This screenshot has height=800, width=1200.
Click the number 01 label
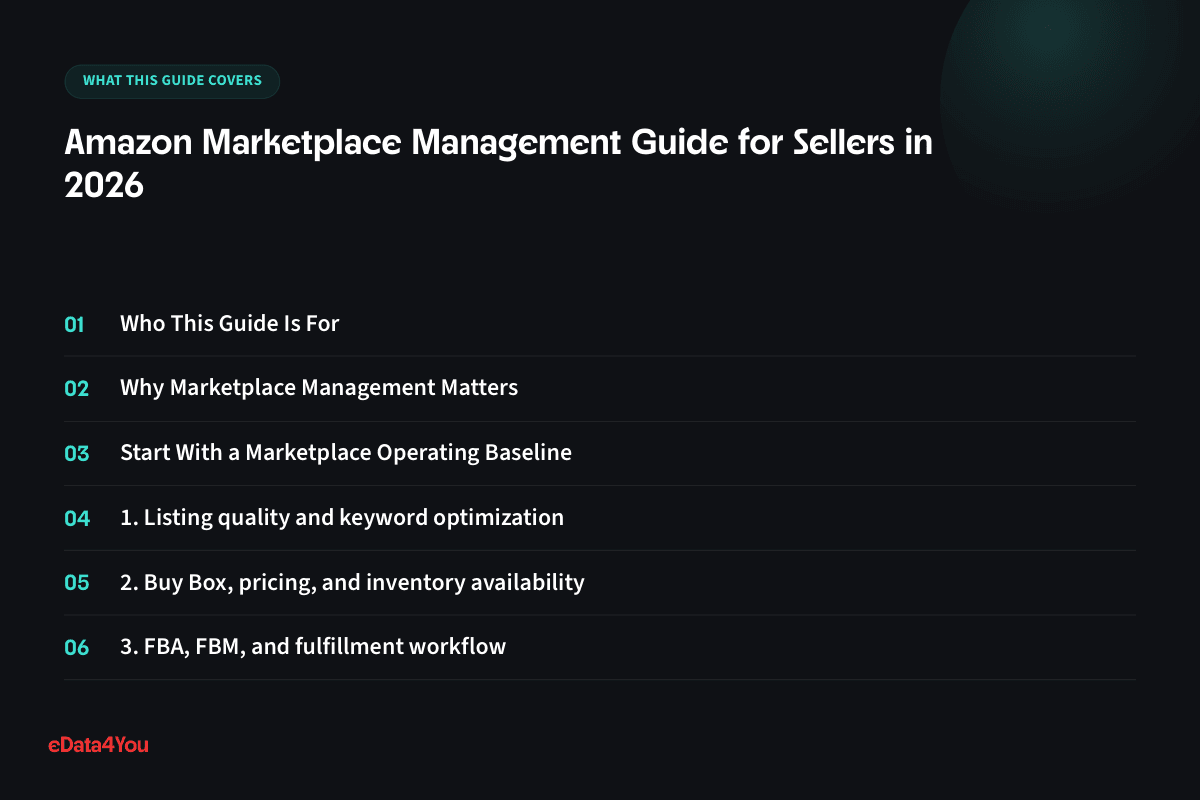75,324
